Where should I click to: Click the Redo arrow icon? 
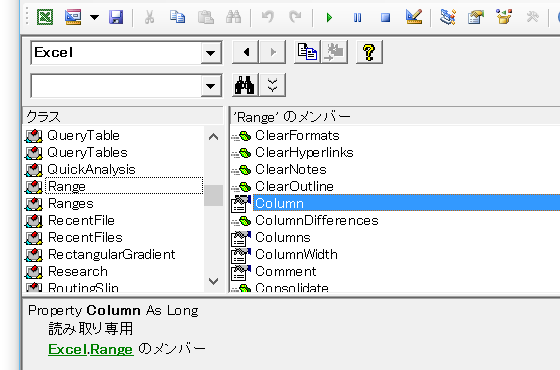point(295,17)
